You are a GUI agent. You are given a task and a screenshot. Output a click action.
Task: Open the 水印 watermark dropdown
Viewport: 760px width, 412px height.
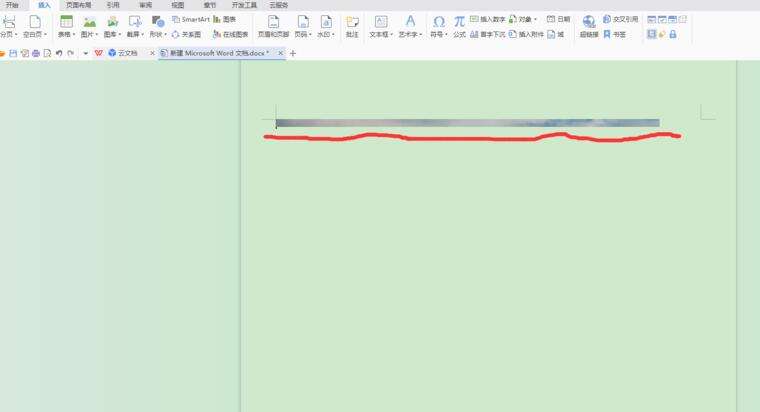(x=333, y=35)
